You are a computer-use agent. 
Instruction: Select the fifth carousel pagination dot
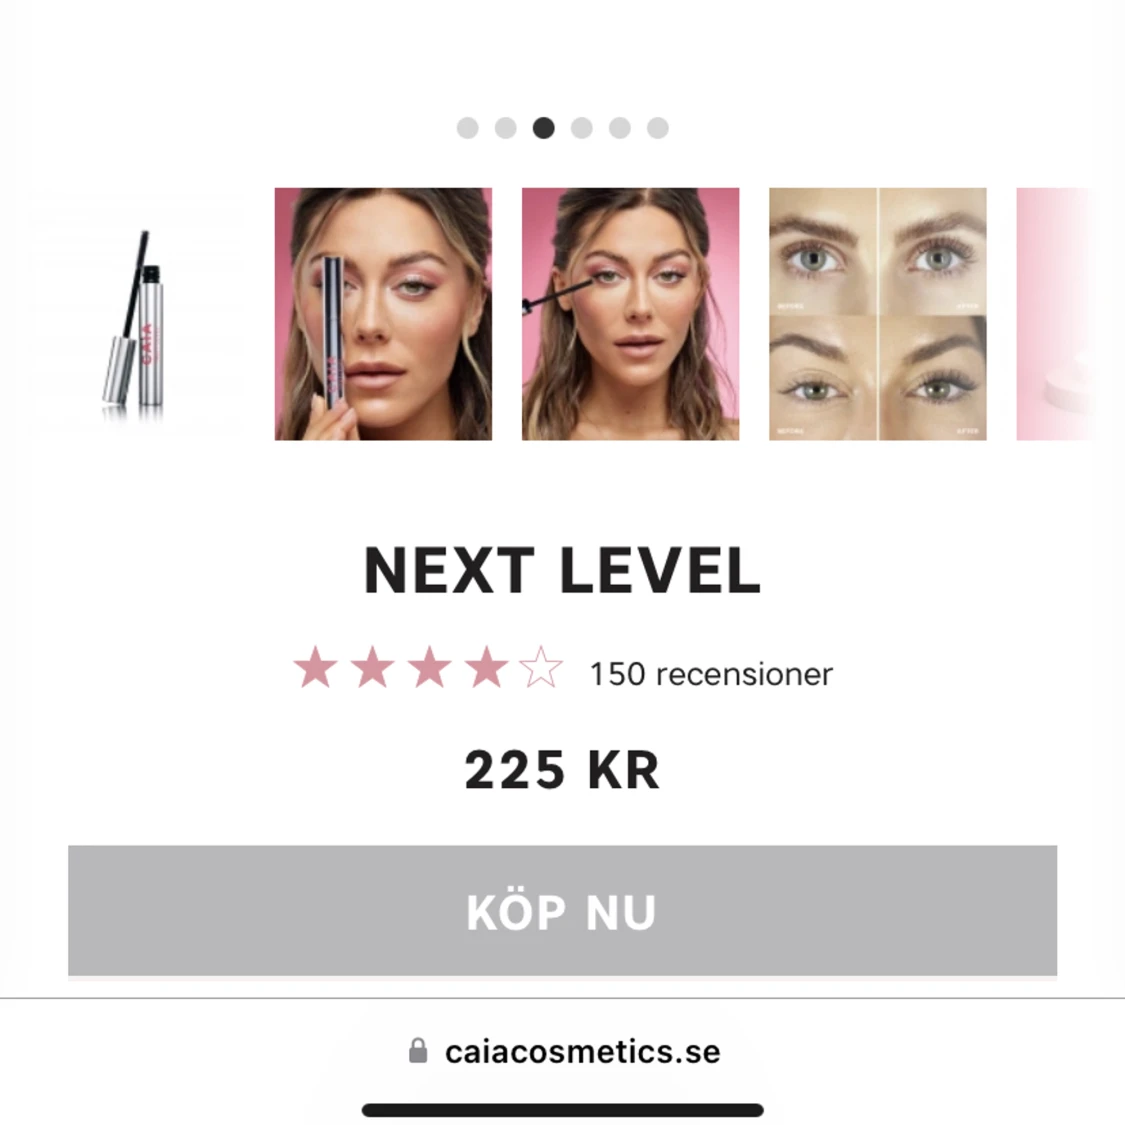pos(620,128)
